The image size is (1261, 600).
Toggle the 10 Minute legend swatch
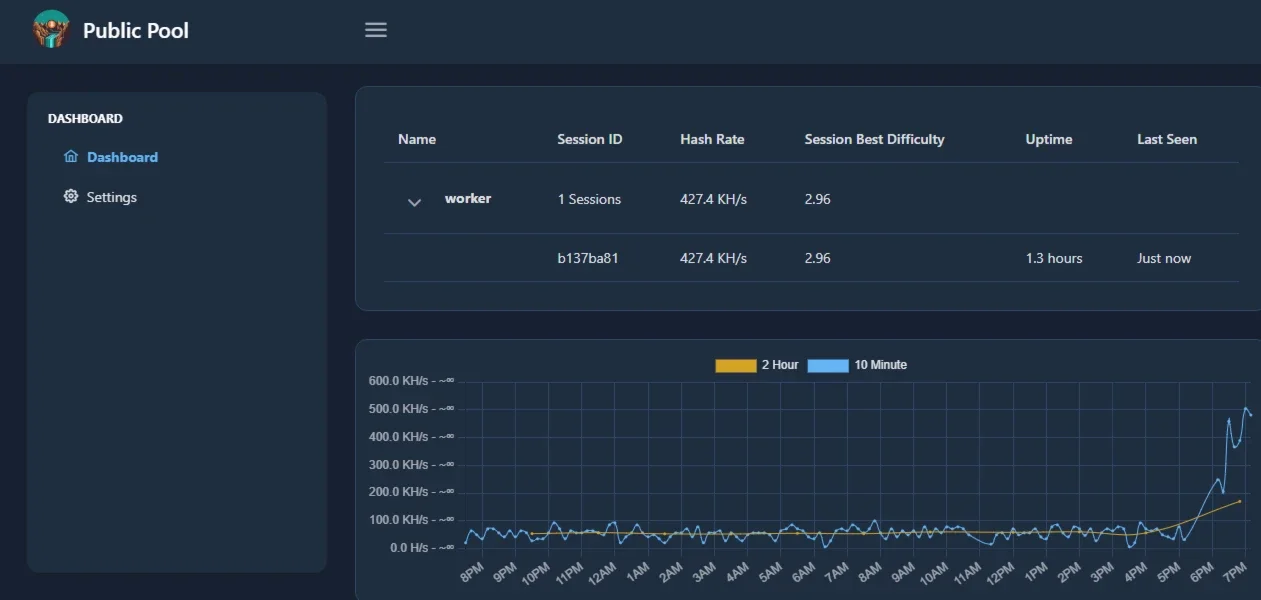point(828,365)
